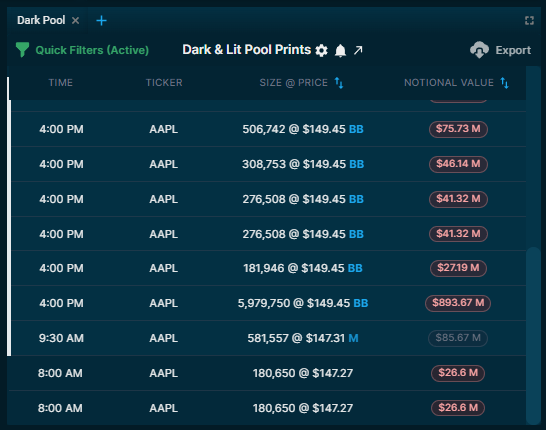546x430 pixels.
Task: Click the Export cloud download icon
Action: click(479, 50)
